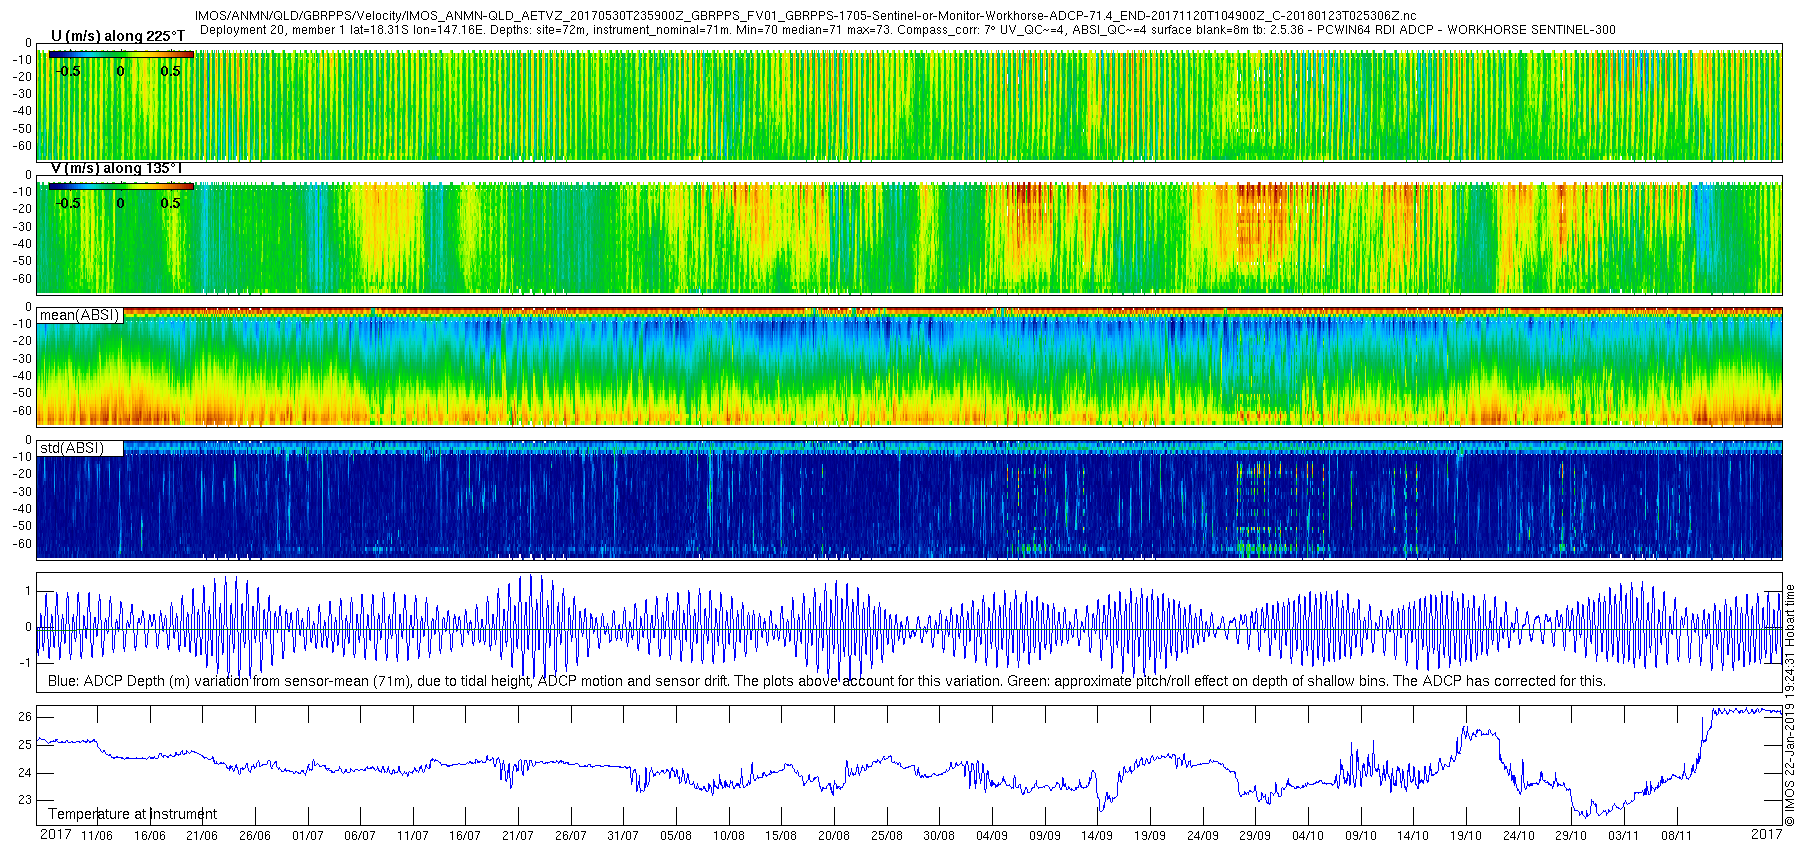This screenshot has height=850, width=1800.
Task: Click the 04/09 date tick label
Action: click(x=992, y=836)
